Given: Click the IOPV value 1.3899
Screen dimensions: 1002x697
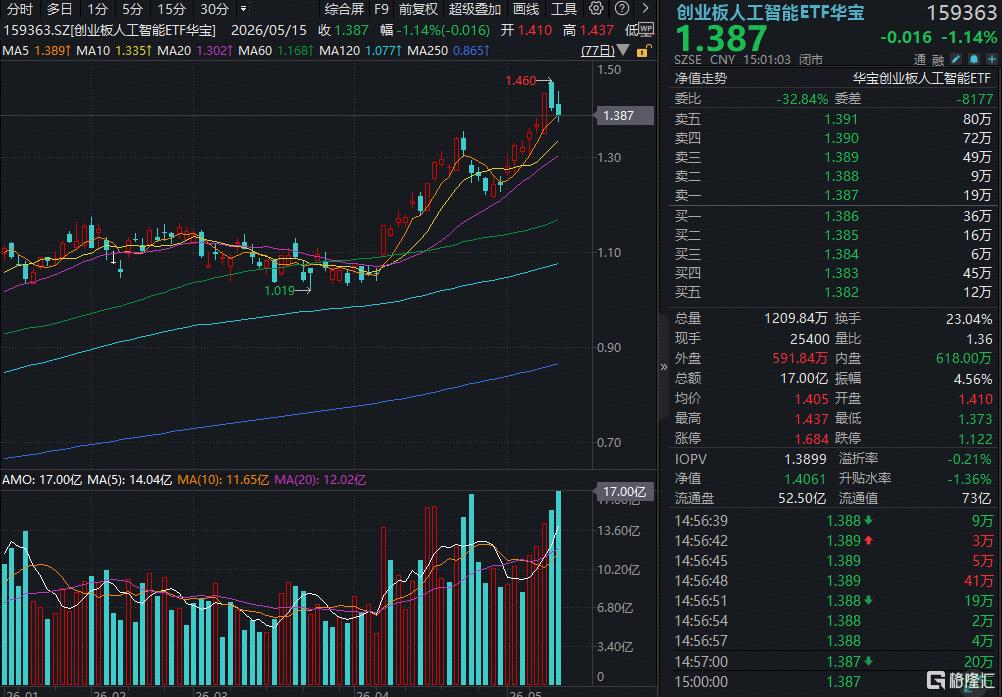Looking at the screenshot, I should pos(805,459).
